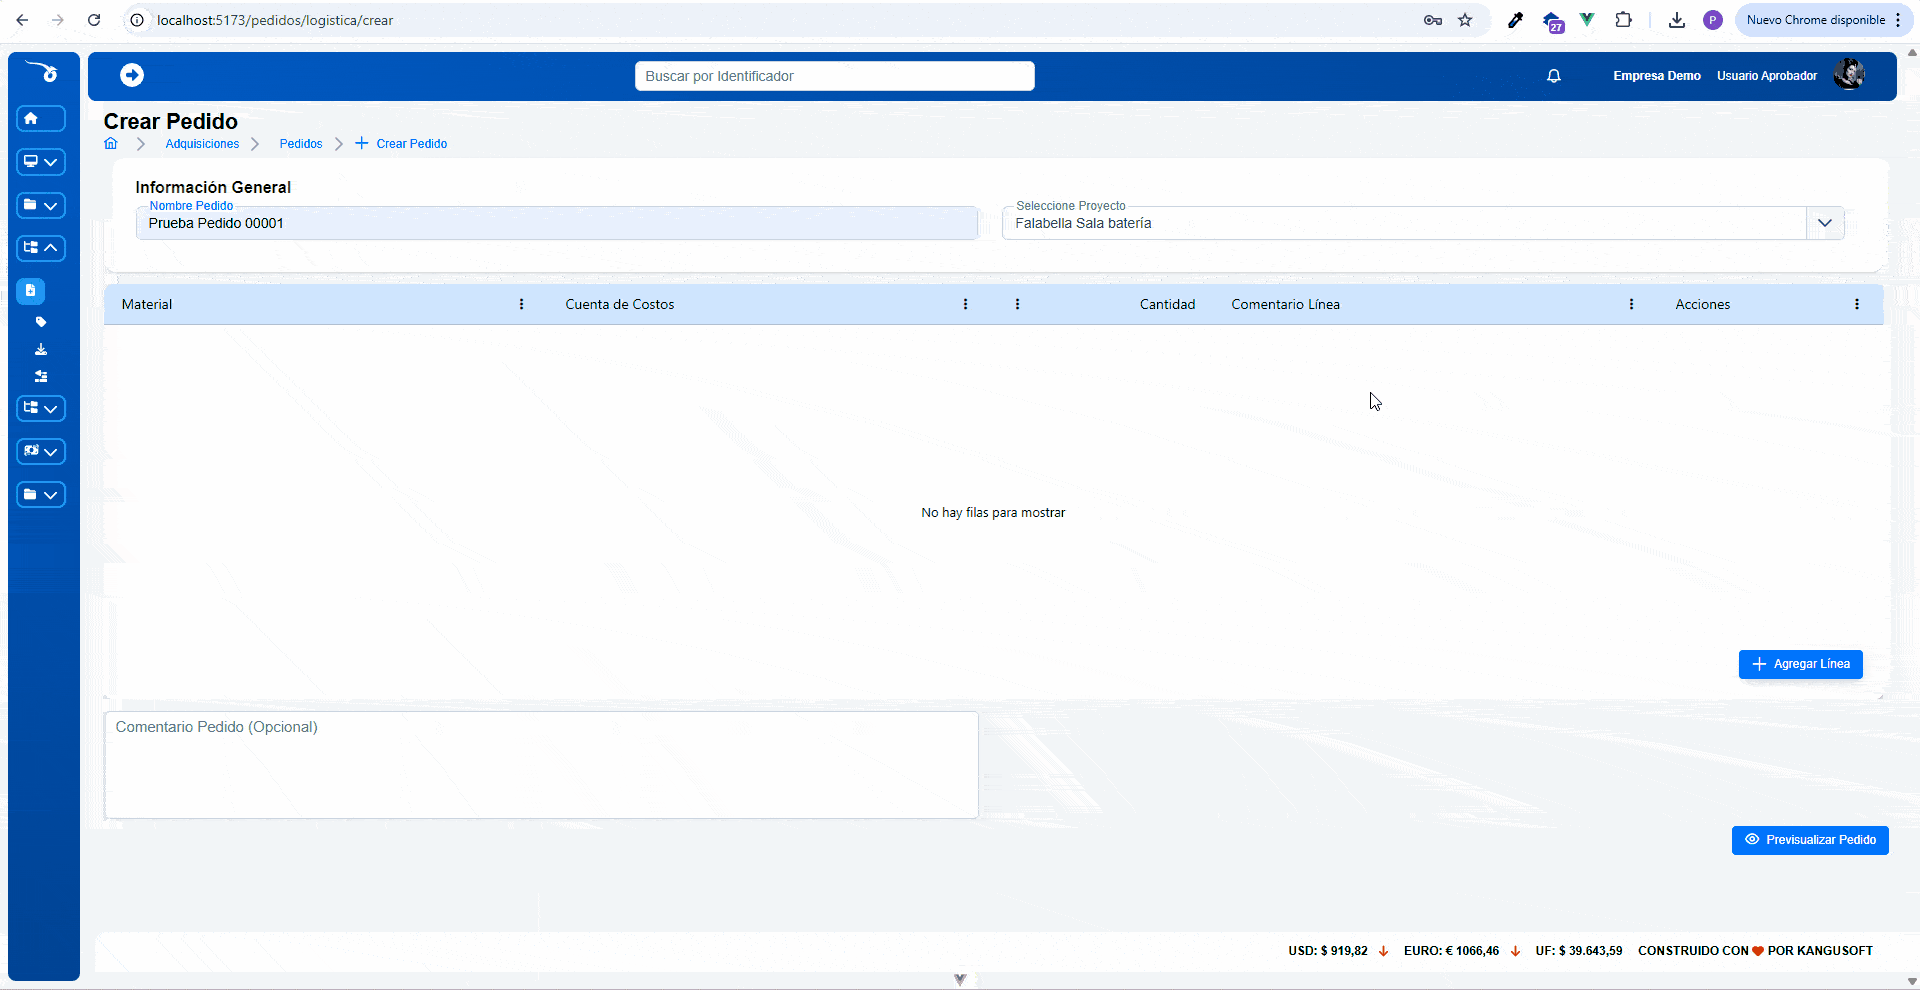Viewport: 1920px width, 990px height.
Task: Open the Cuenta de Costos column menu
Action: tap(965, 304)
